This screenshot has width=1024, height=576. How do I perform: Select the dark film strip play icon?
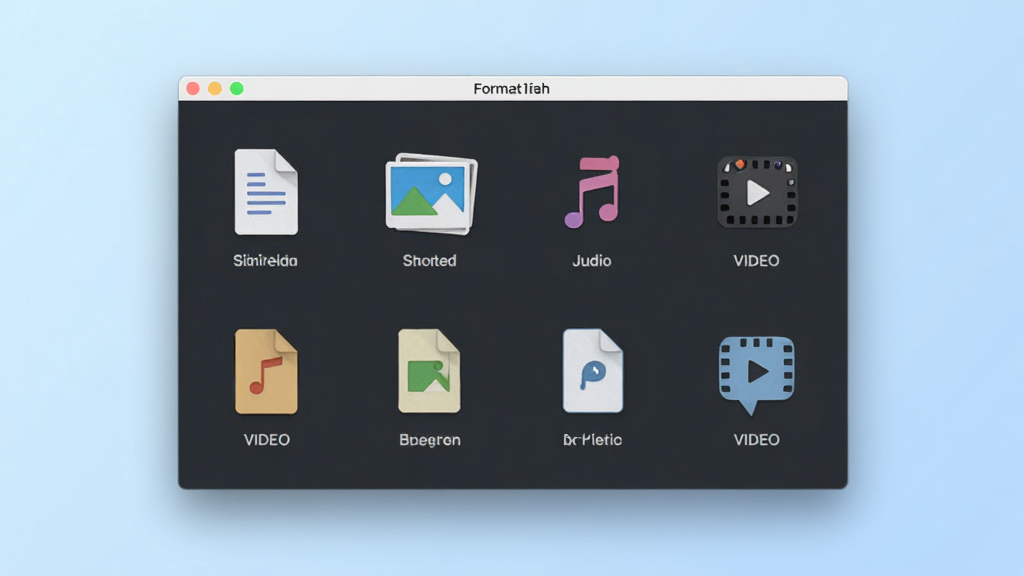pos(757,192)
